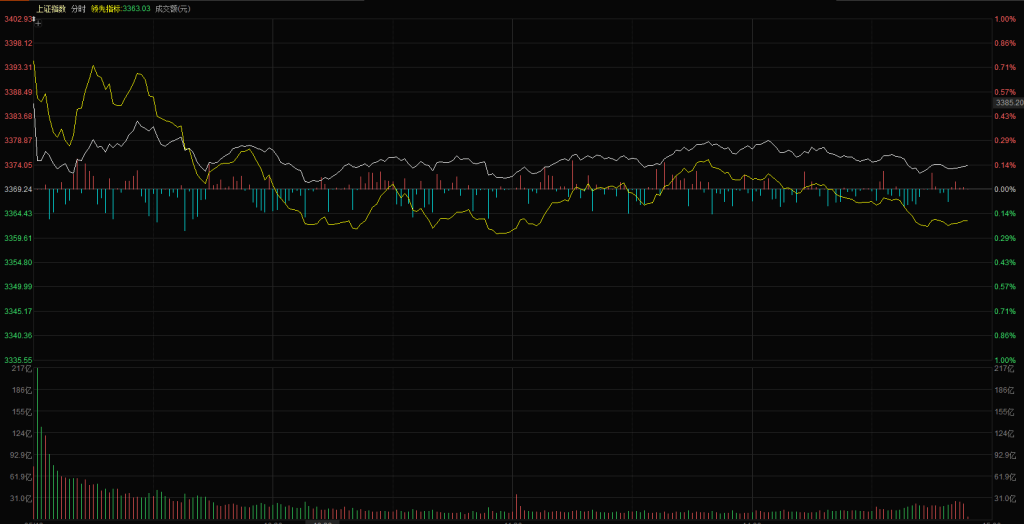1024x524 pixels.
Task: Click the 3385.20 price tag on right axis
Action: 1007,102
